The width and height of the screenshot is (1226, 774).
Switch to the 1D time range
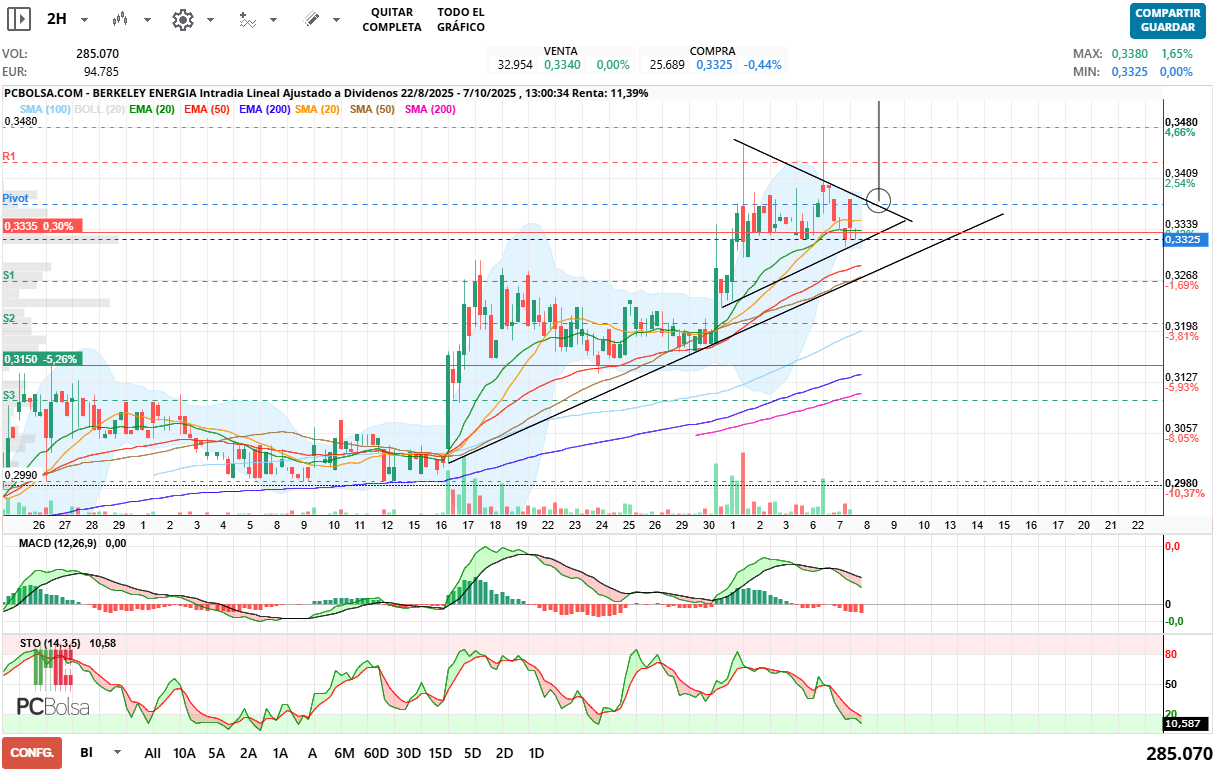tap(536, 752)
